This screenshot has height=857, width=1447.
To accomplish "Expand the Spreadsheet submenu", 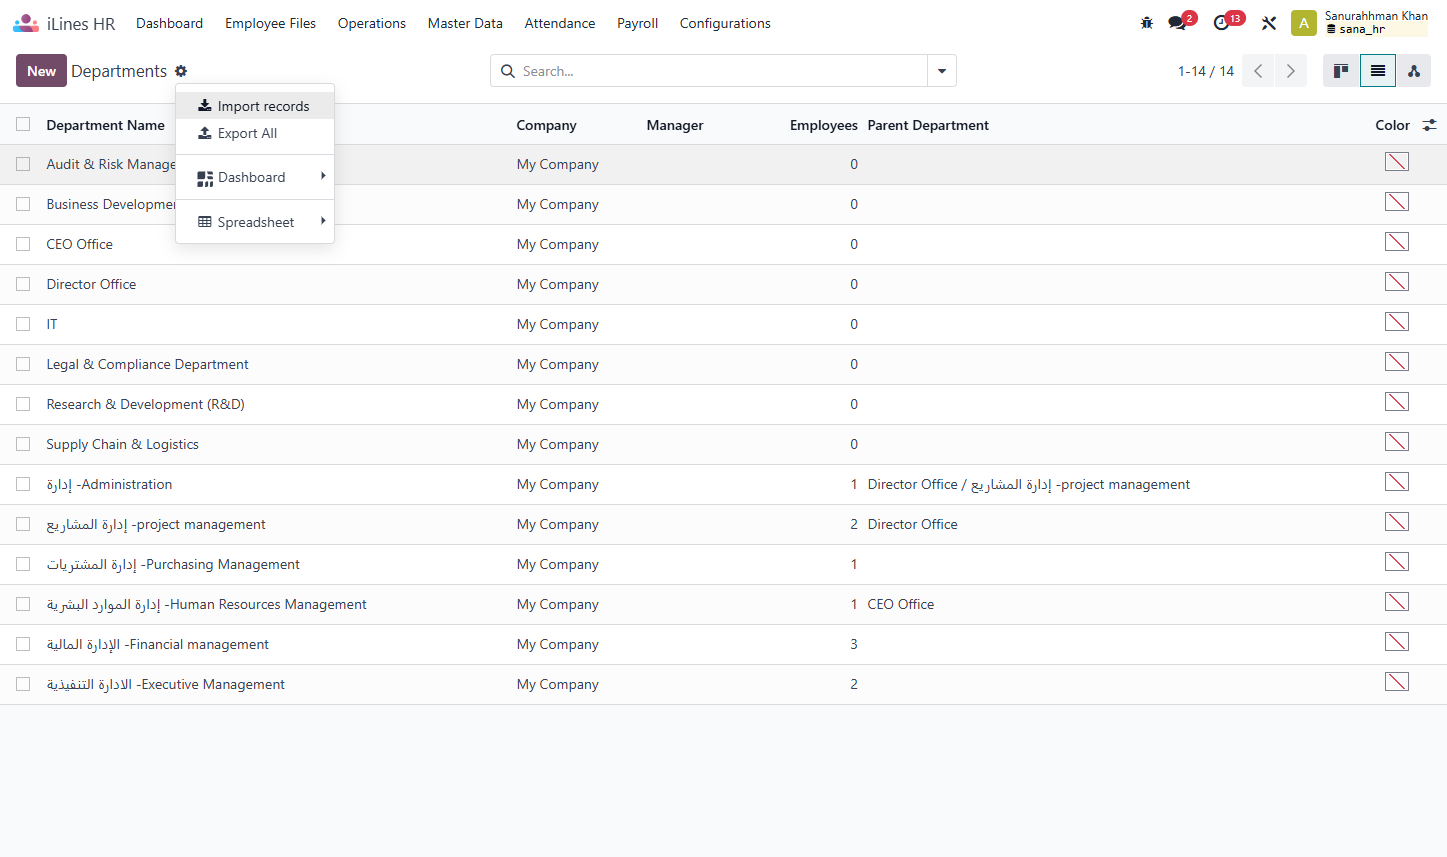I will 255,222.
